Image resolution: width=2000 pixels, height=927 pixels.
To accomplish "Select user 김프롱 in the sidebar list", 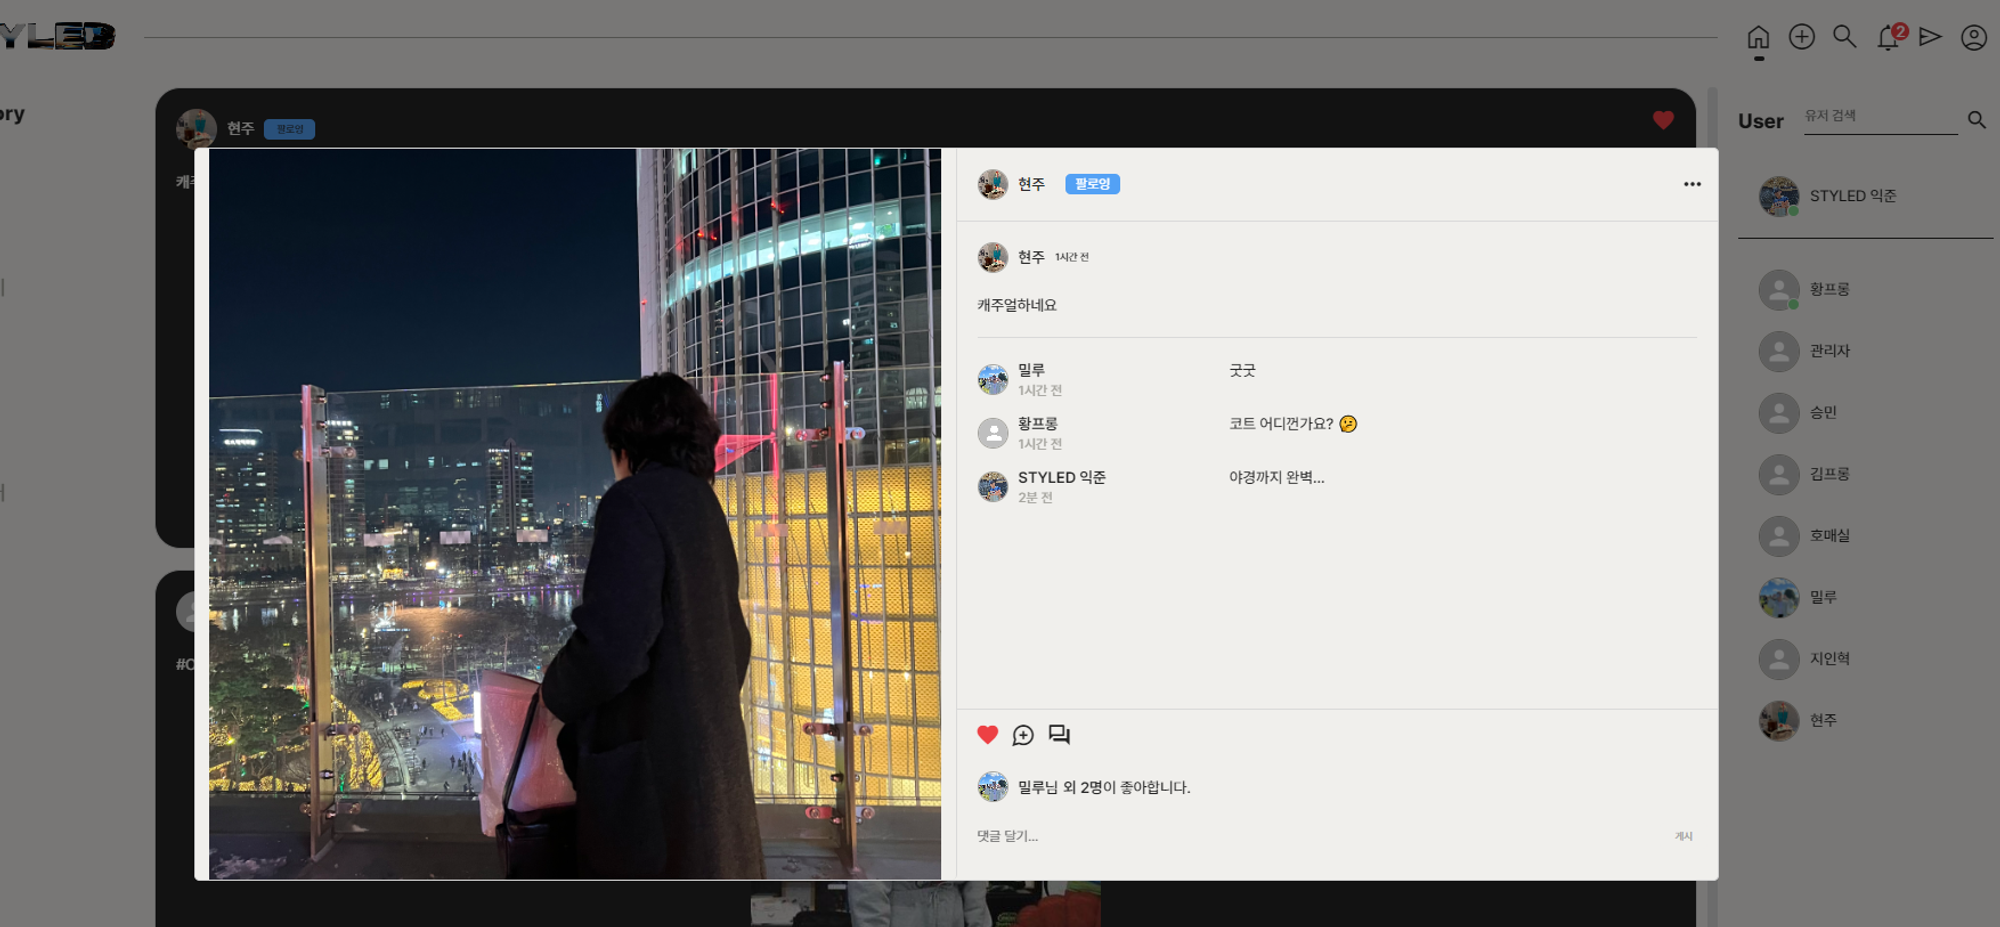I will point(1804,474).
